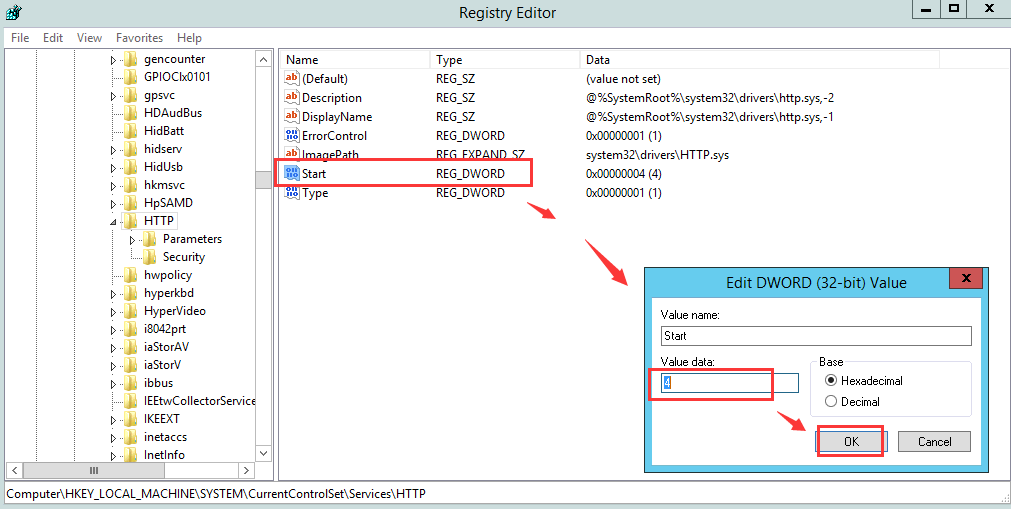
Task: Click the ErrorControl binary value icon
Action: (x=292, y=135)
